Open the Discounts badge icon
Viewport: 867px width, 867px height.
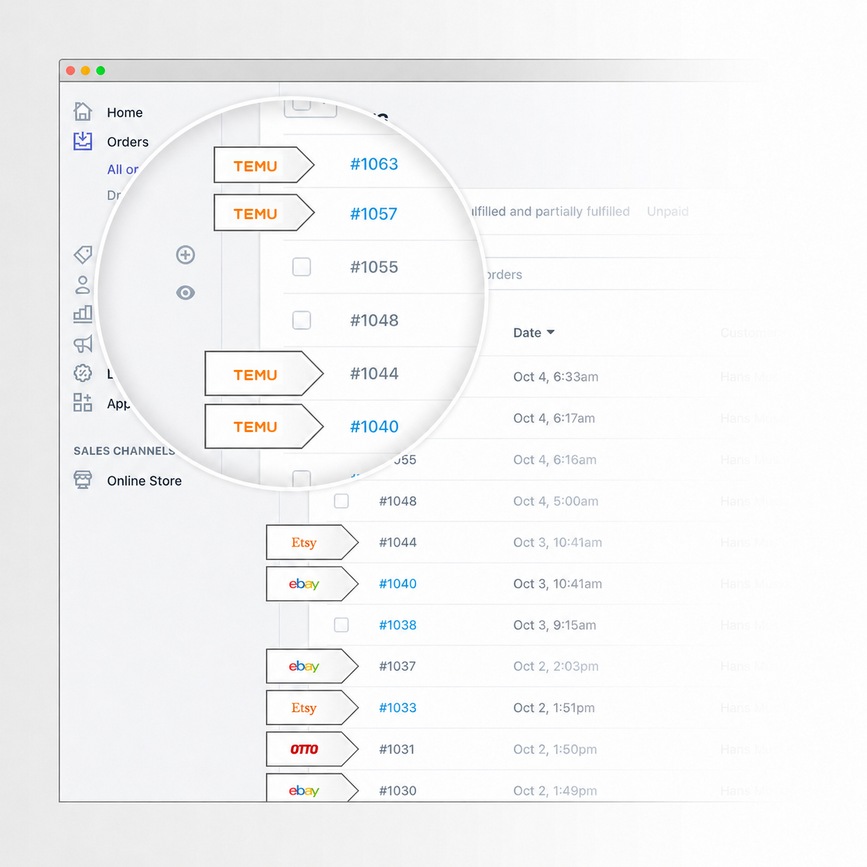click(x=82, y=373)
